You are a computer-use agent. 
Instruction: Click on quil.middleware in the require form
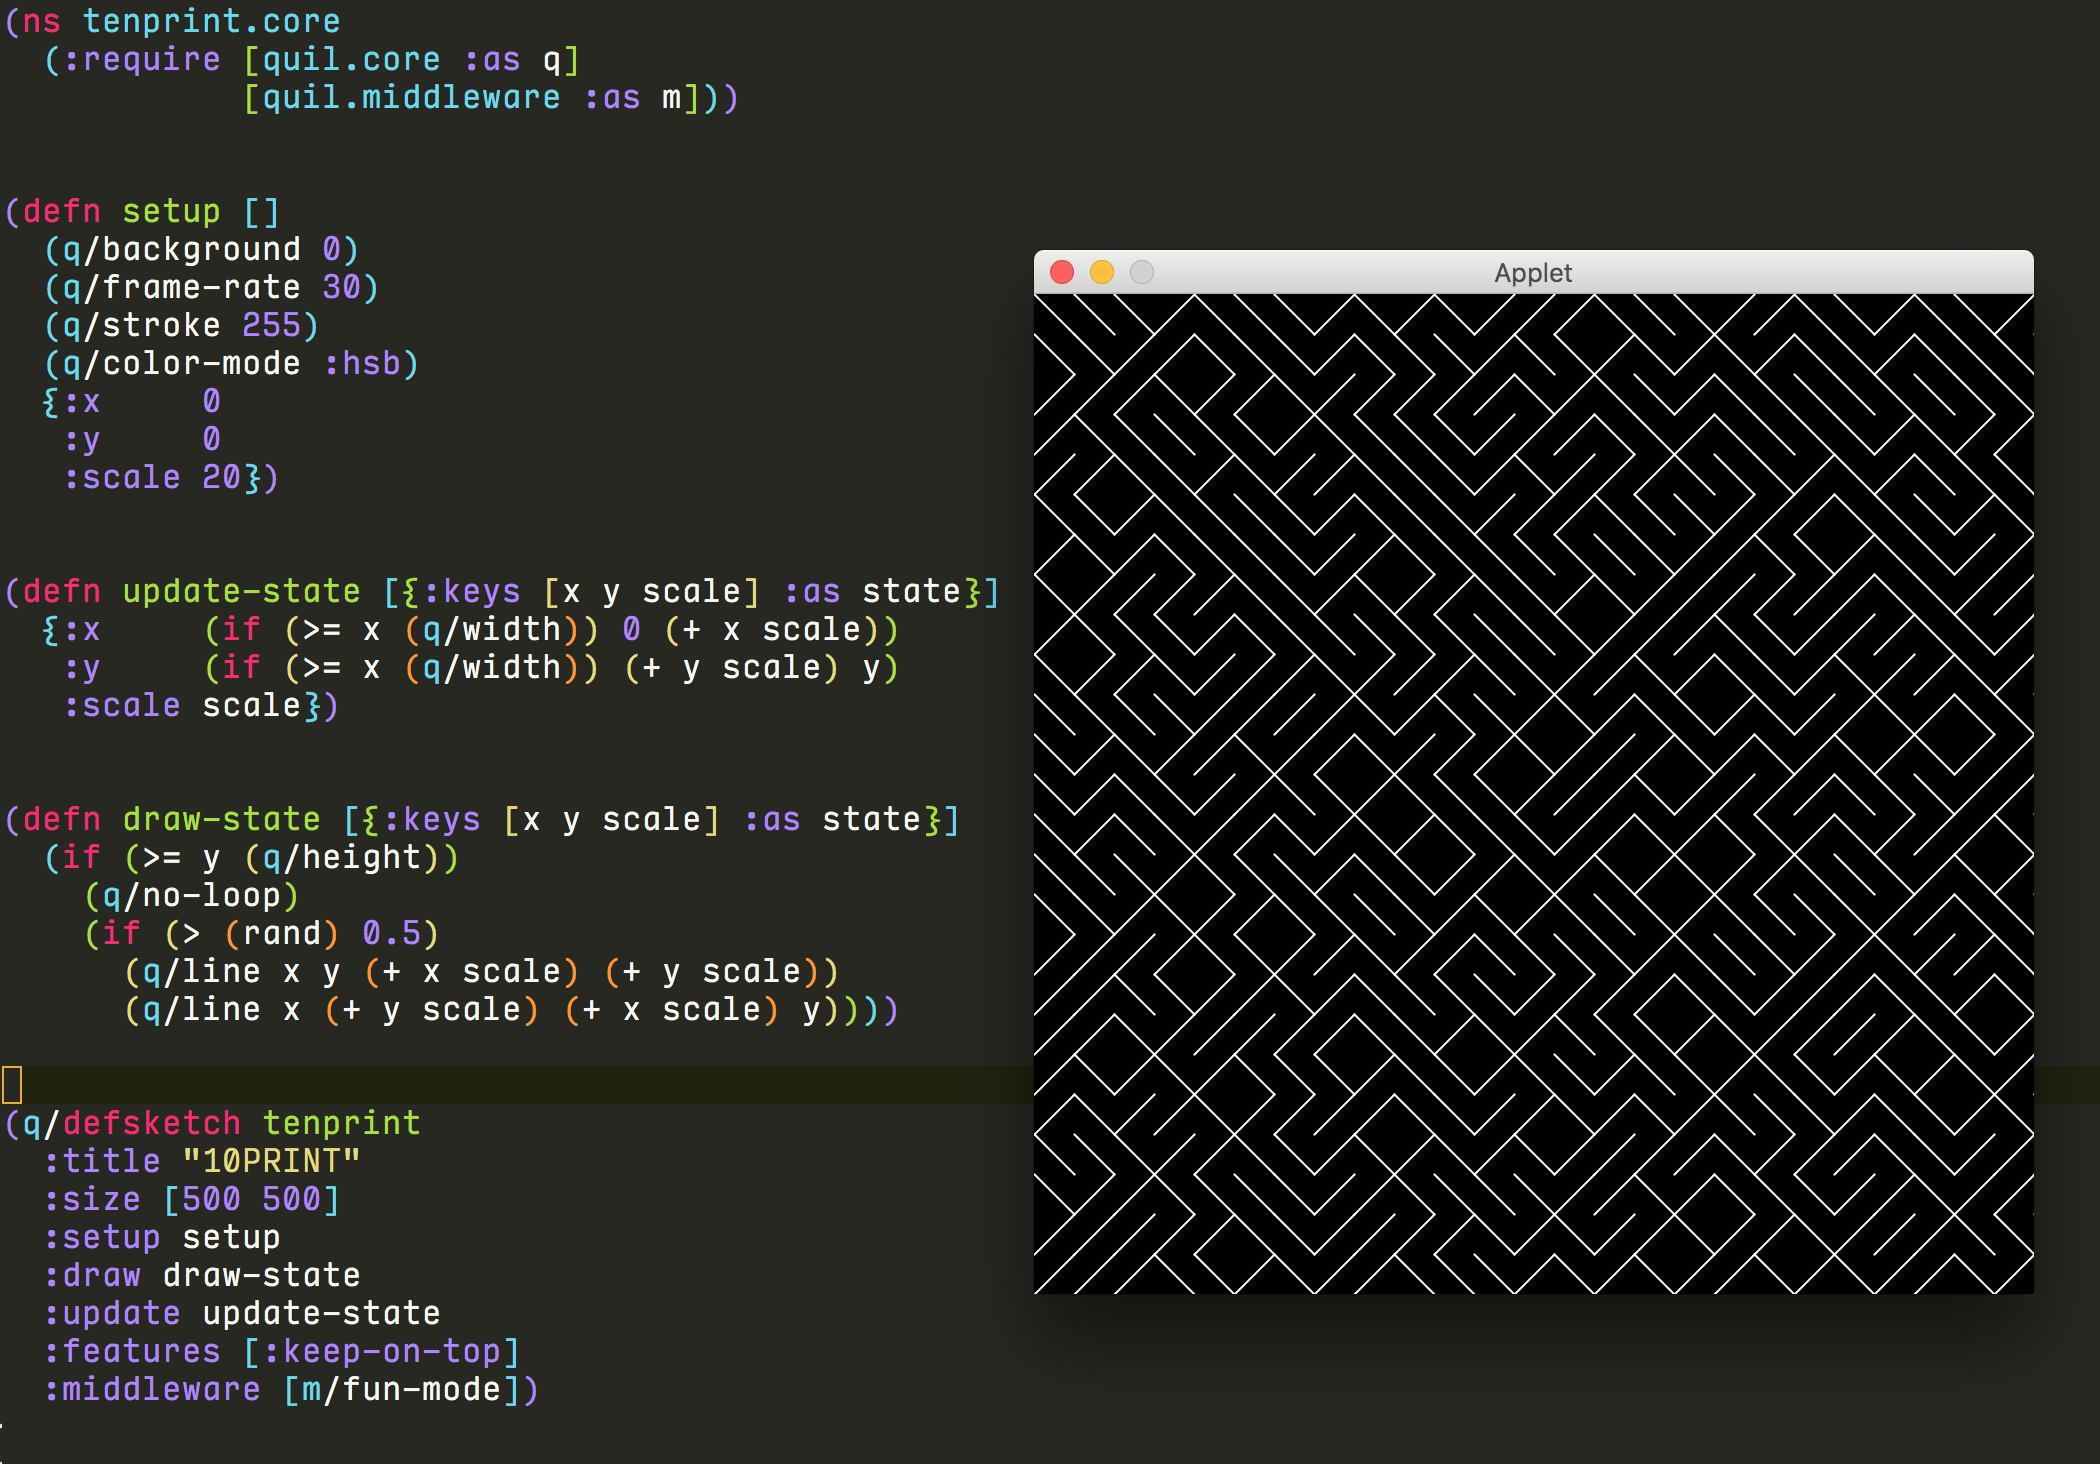(411, 98)
